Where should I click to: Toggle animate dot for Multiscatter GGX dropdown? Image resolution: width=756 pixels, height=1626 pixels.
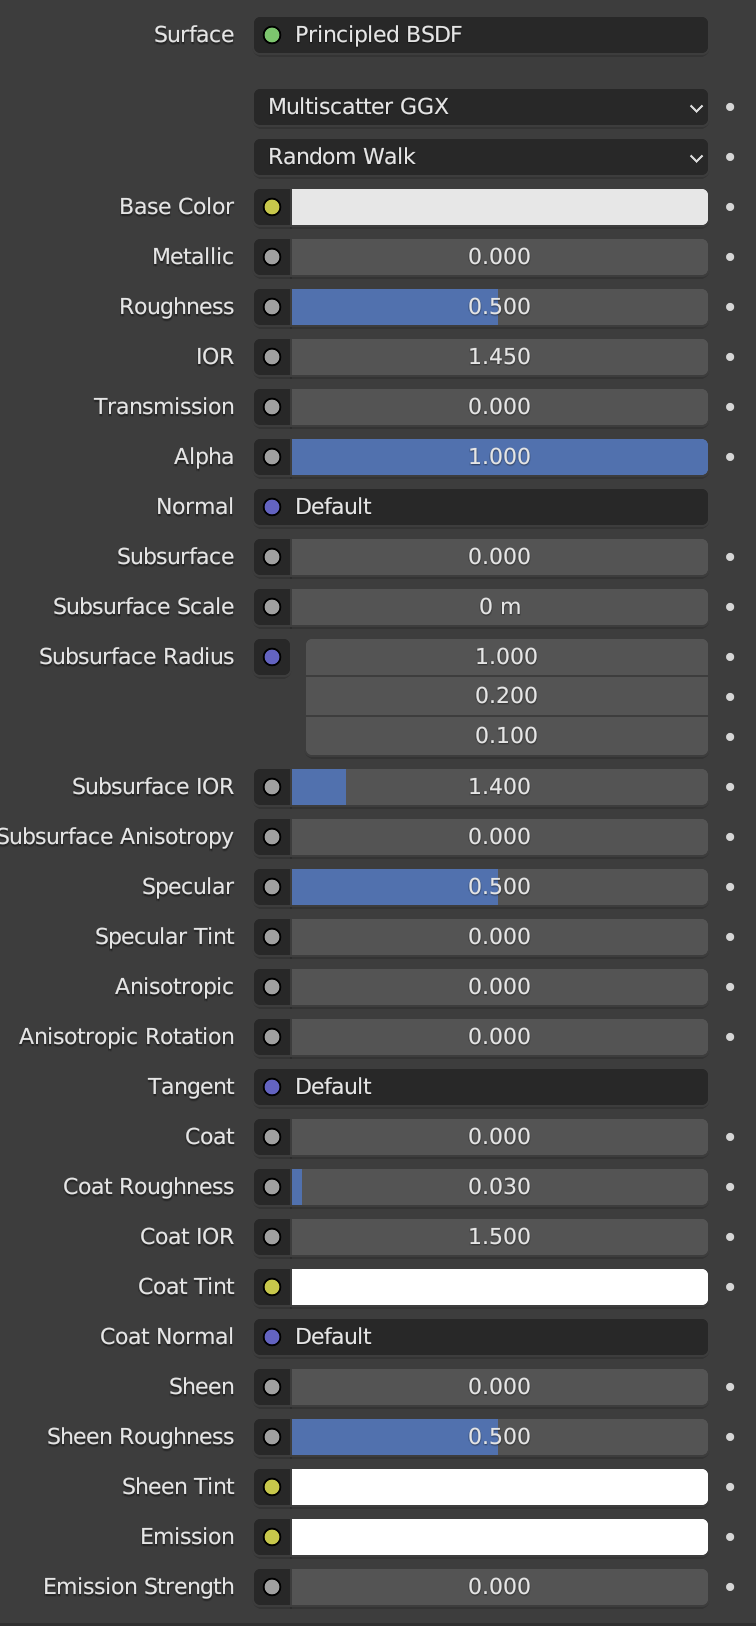click(730, 107)
